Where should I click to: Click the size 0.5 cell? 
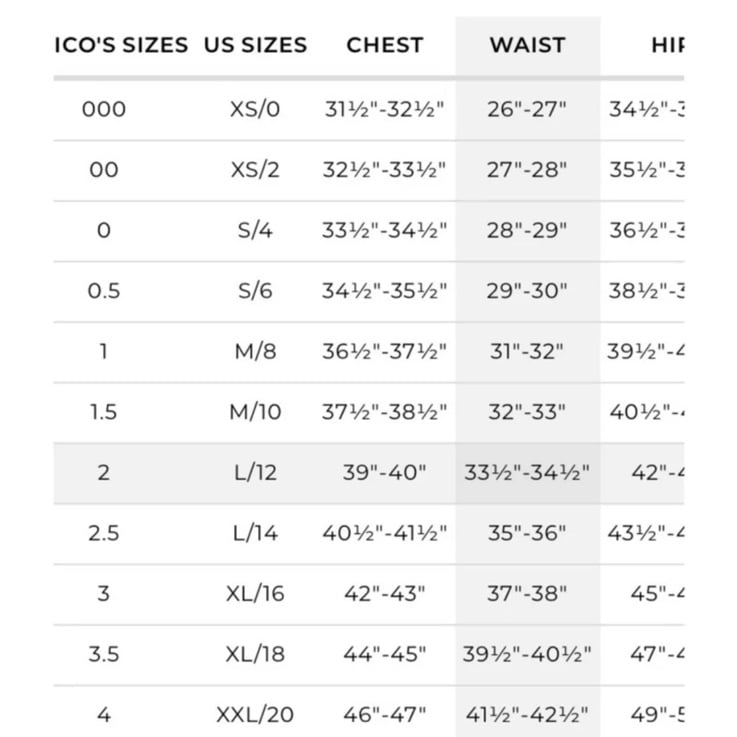click(104, 291)
